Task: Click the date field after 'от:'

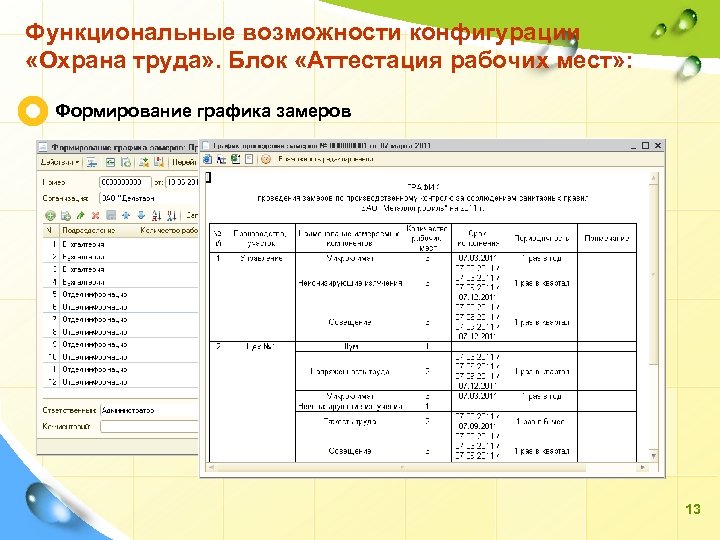Action: coord(182,182)
